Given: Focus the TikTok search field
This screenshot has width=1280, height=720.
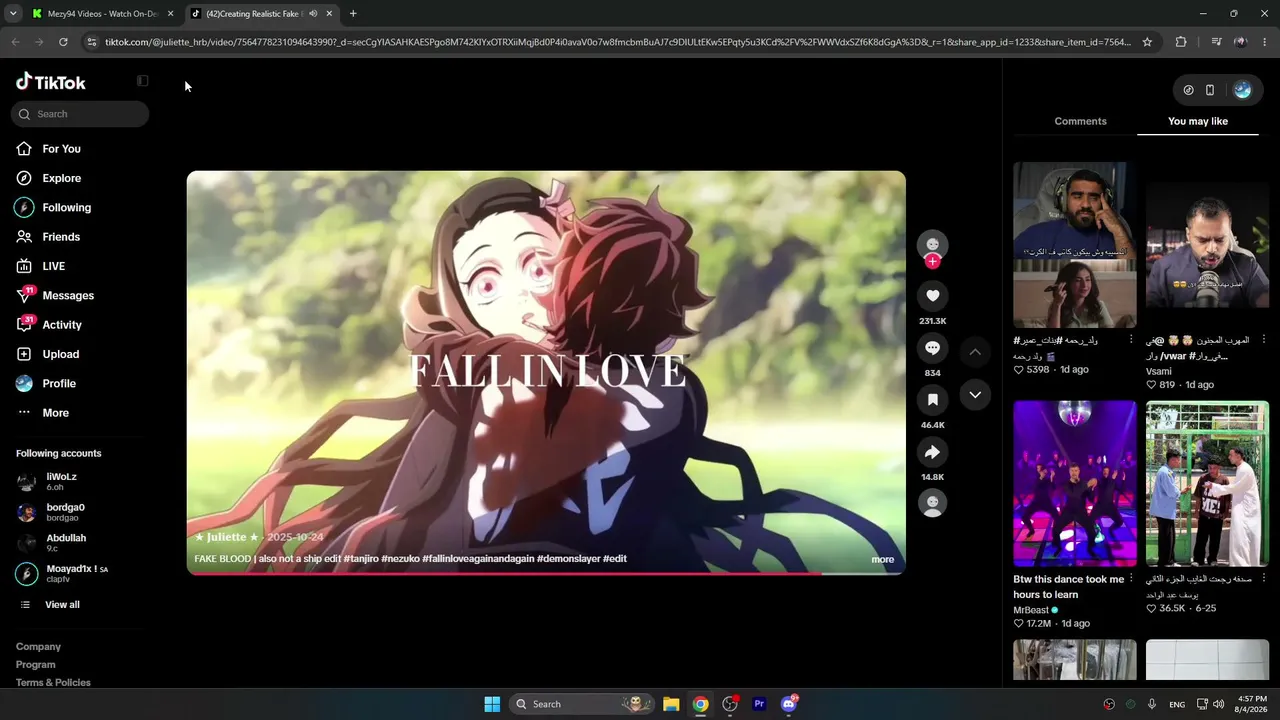Looking at the screenshot, I should point(80,114).
